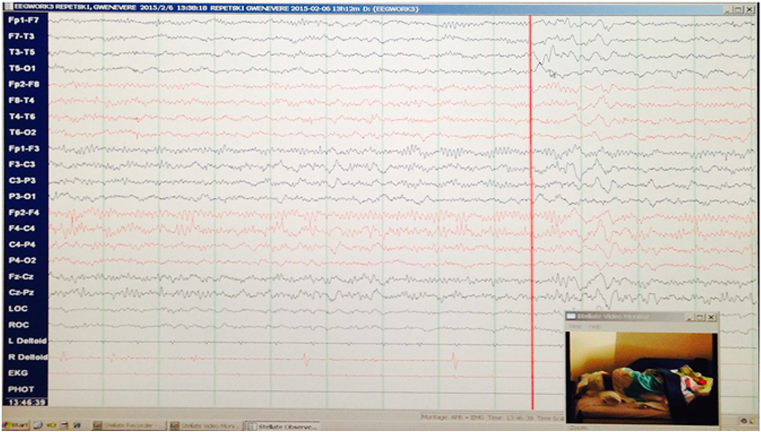Minimize the main EEG window

click(x=730, y=9)
